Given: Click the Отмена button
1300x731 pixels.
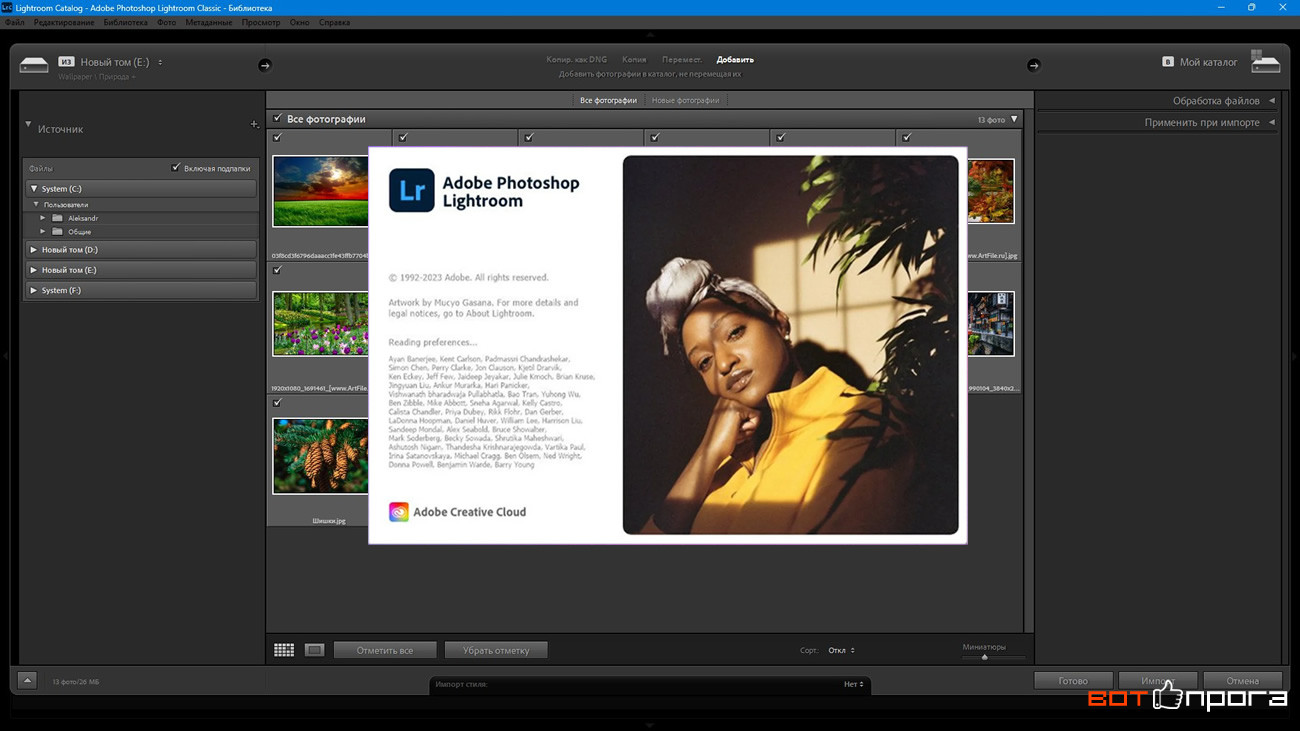Looking at the screenshot, I should (x=1243, y=681).
